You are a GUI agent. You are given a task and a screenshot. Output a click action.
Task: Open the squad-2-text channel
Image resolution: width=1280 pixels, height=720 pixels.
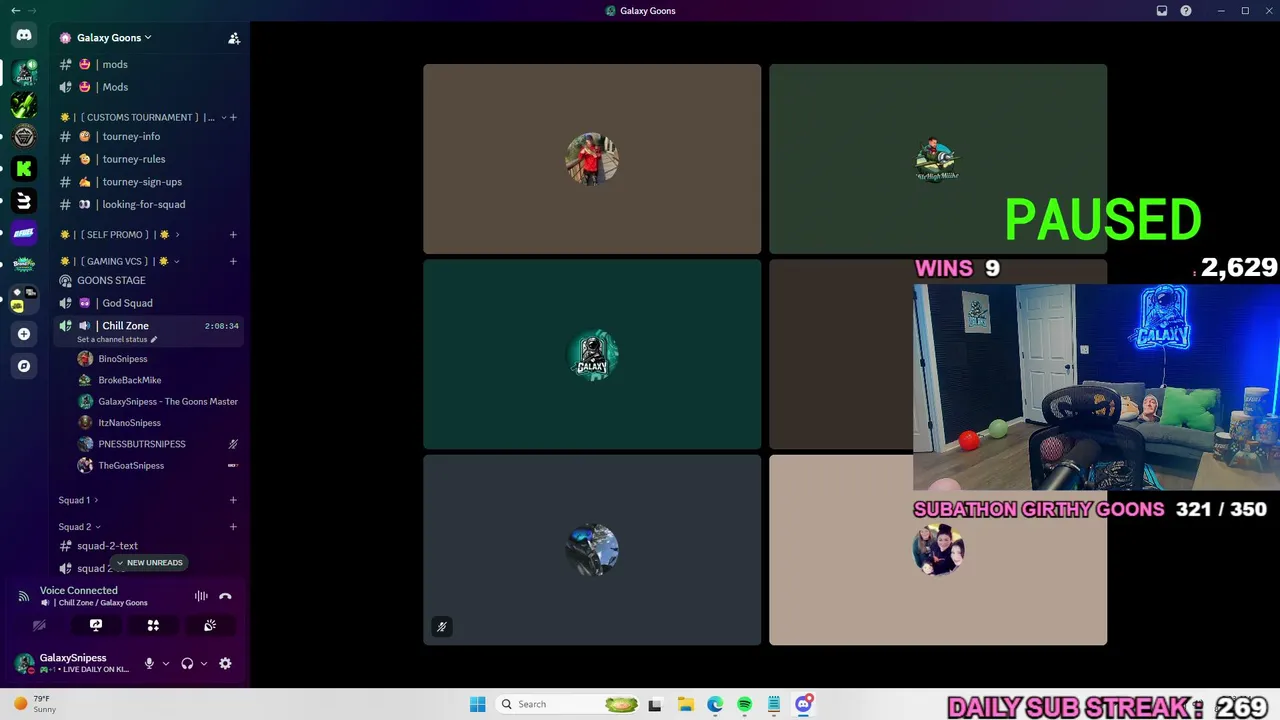pyautogui.click(x=150, y=546)
